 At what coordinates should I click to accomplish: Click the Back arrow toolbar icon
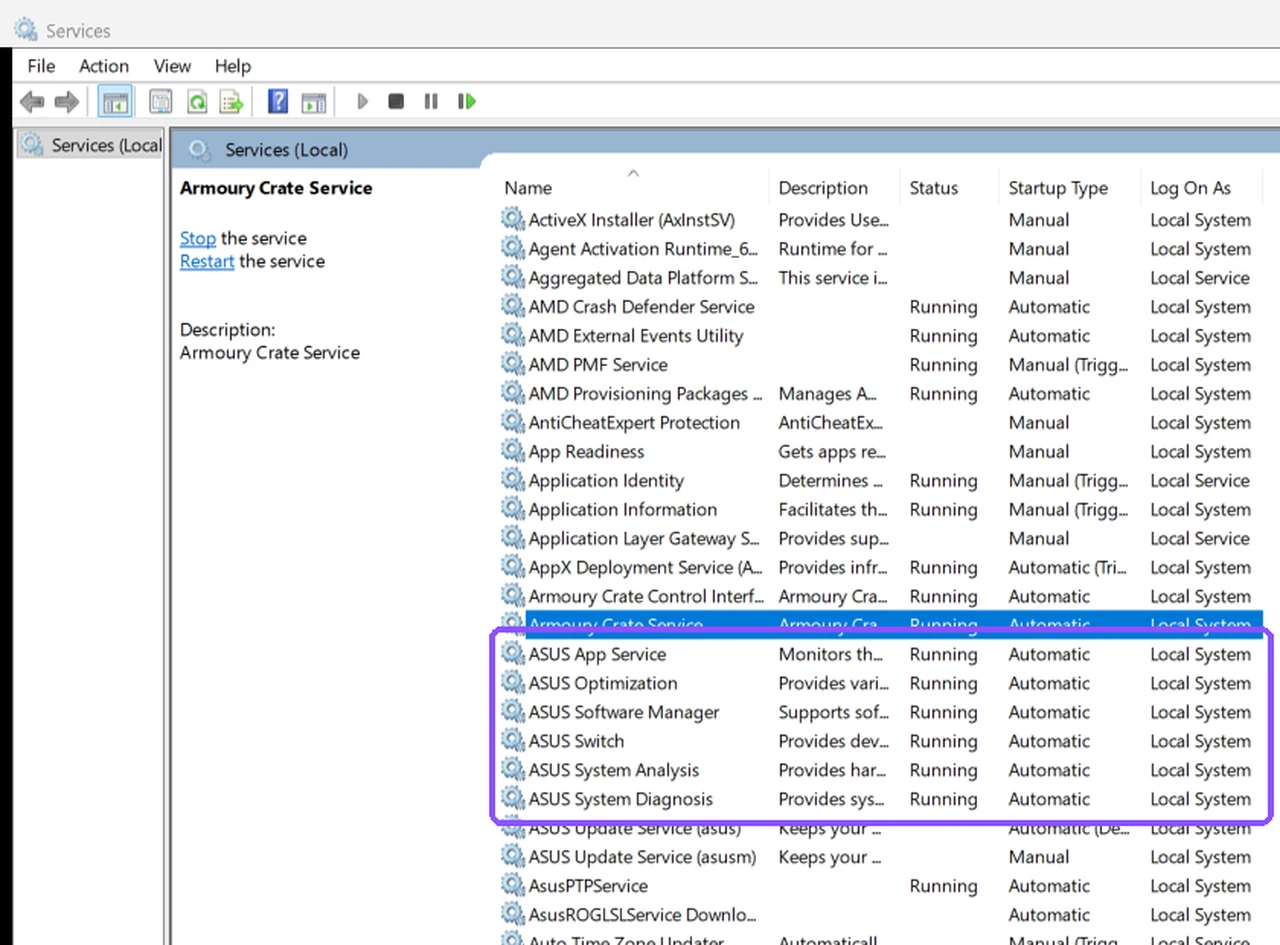tap(32, 101)
